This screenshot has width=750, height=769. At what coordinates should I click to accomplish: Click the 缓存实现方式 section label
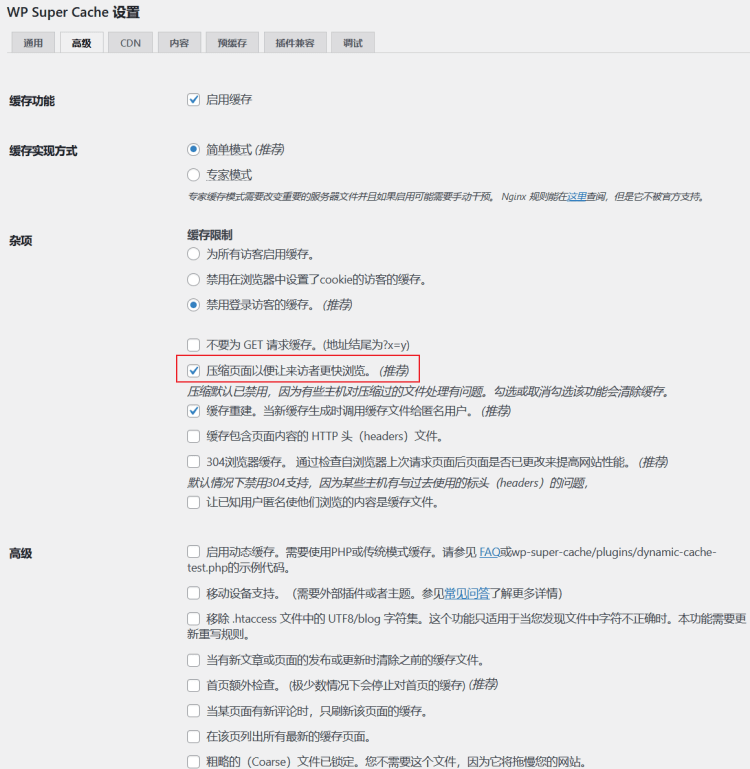(x=43, y=151)
